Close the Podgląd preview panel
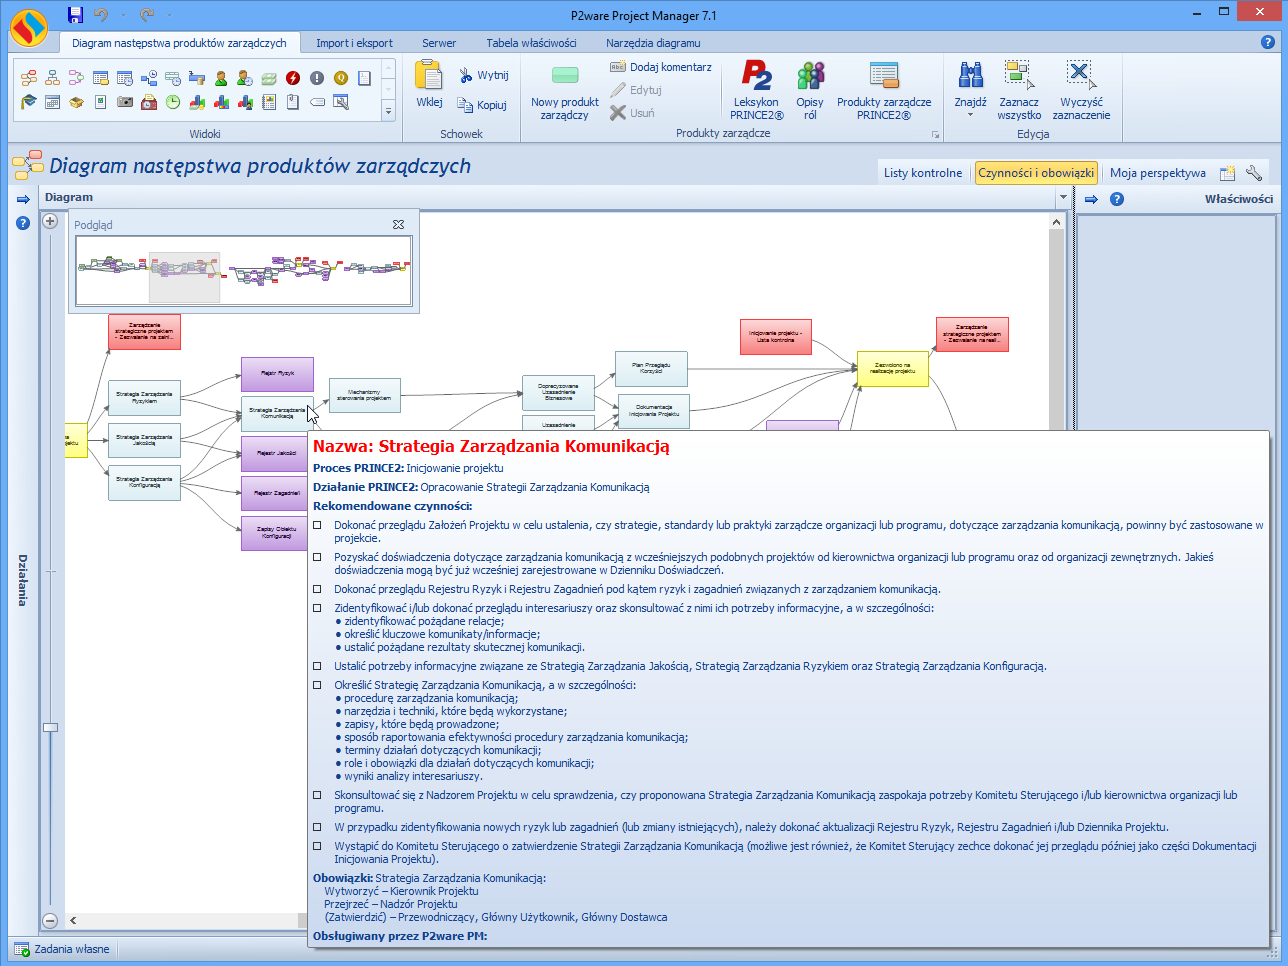 tap(398, 225)
